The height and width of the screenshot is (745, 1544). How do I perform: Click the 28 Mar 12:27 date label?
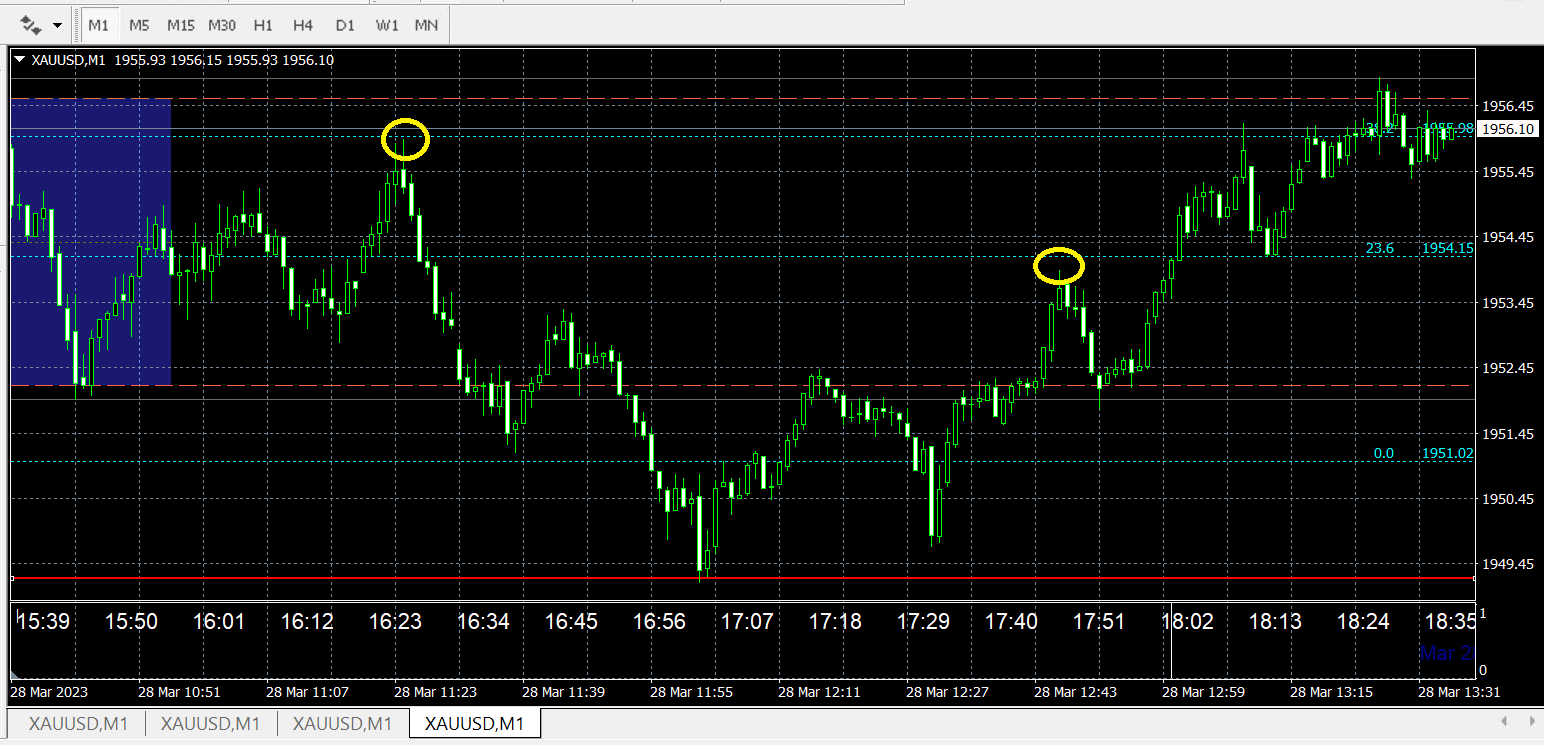pyautogui.click(x=947, y=692)
